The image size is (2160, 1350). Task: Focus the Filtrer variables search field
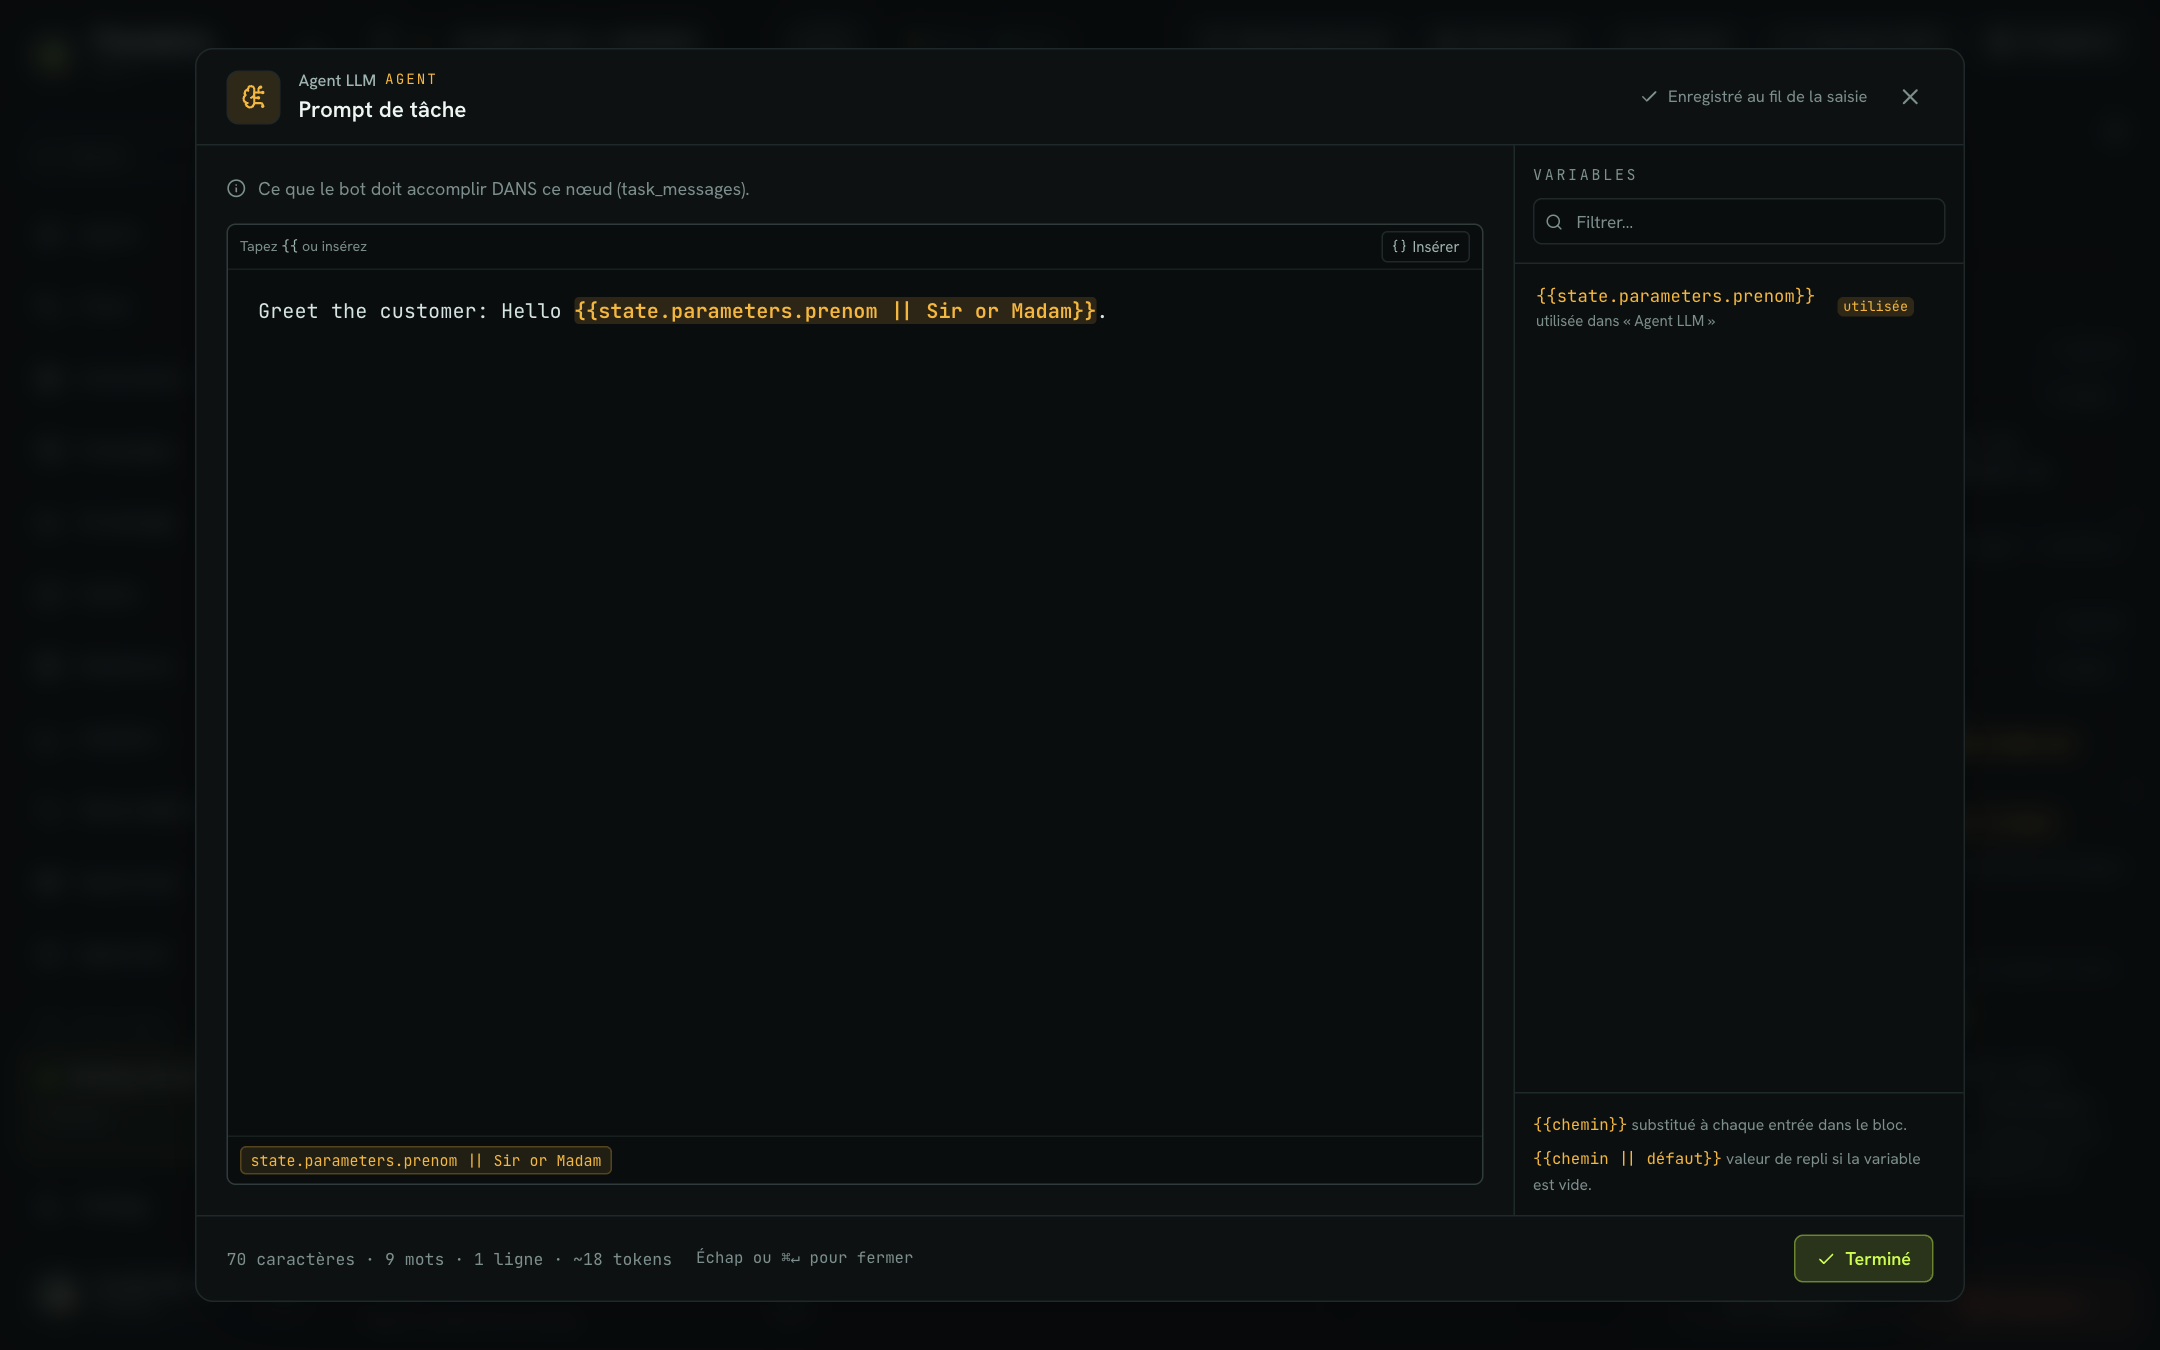tap(1739, 222)
